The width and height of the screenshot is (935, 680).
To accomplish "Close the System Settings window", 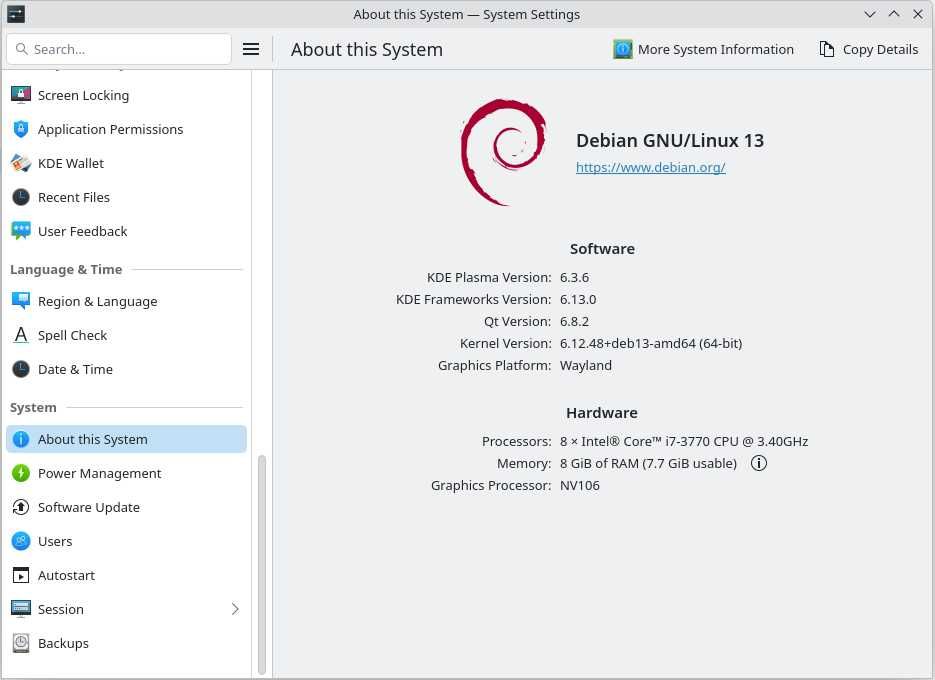I will (x=918, y=14).
